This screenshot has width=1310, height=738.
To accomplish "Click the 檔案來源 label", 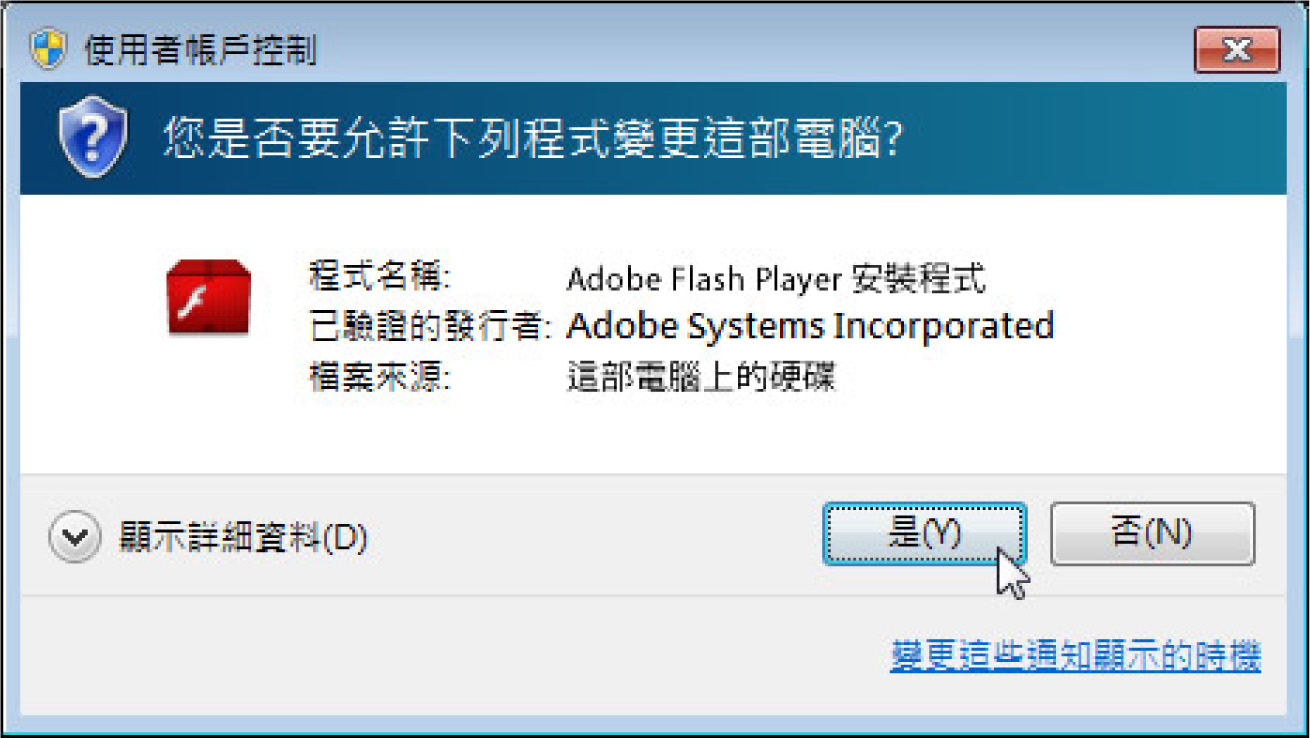I will coord(381,377).
